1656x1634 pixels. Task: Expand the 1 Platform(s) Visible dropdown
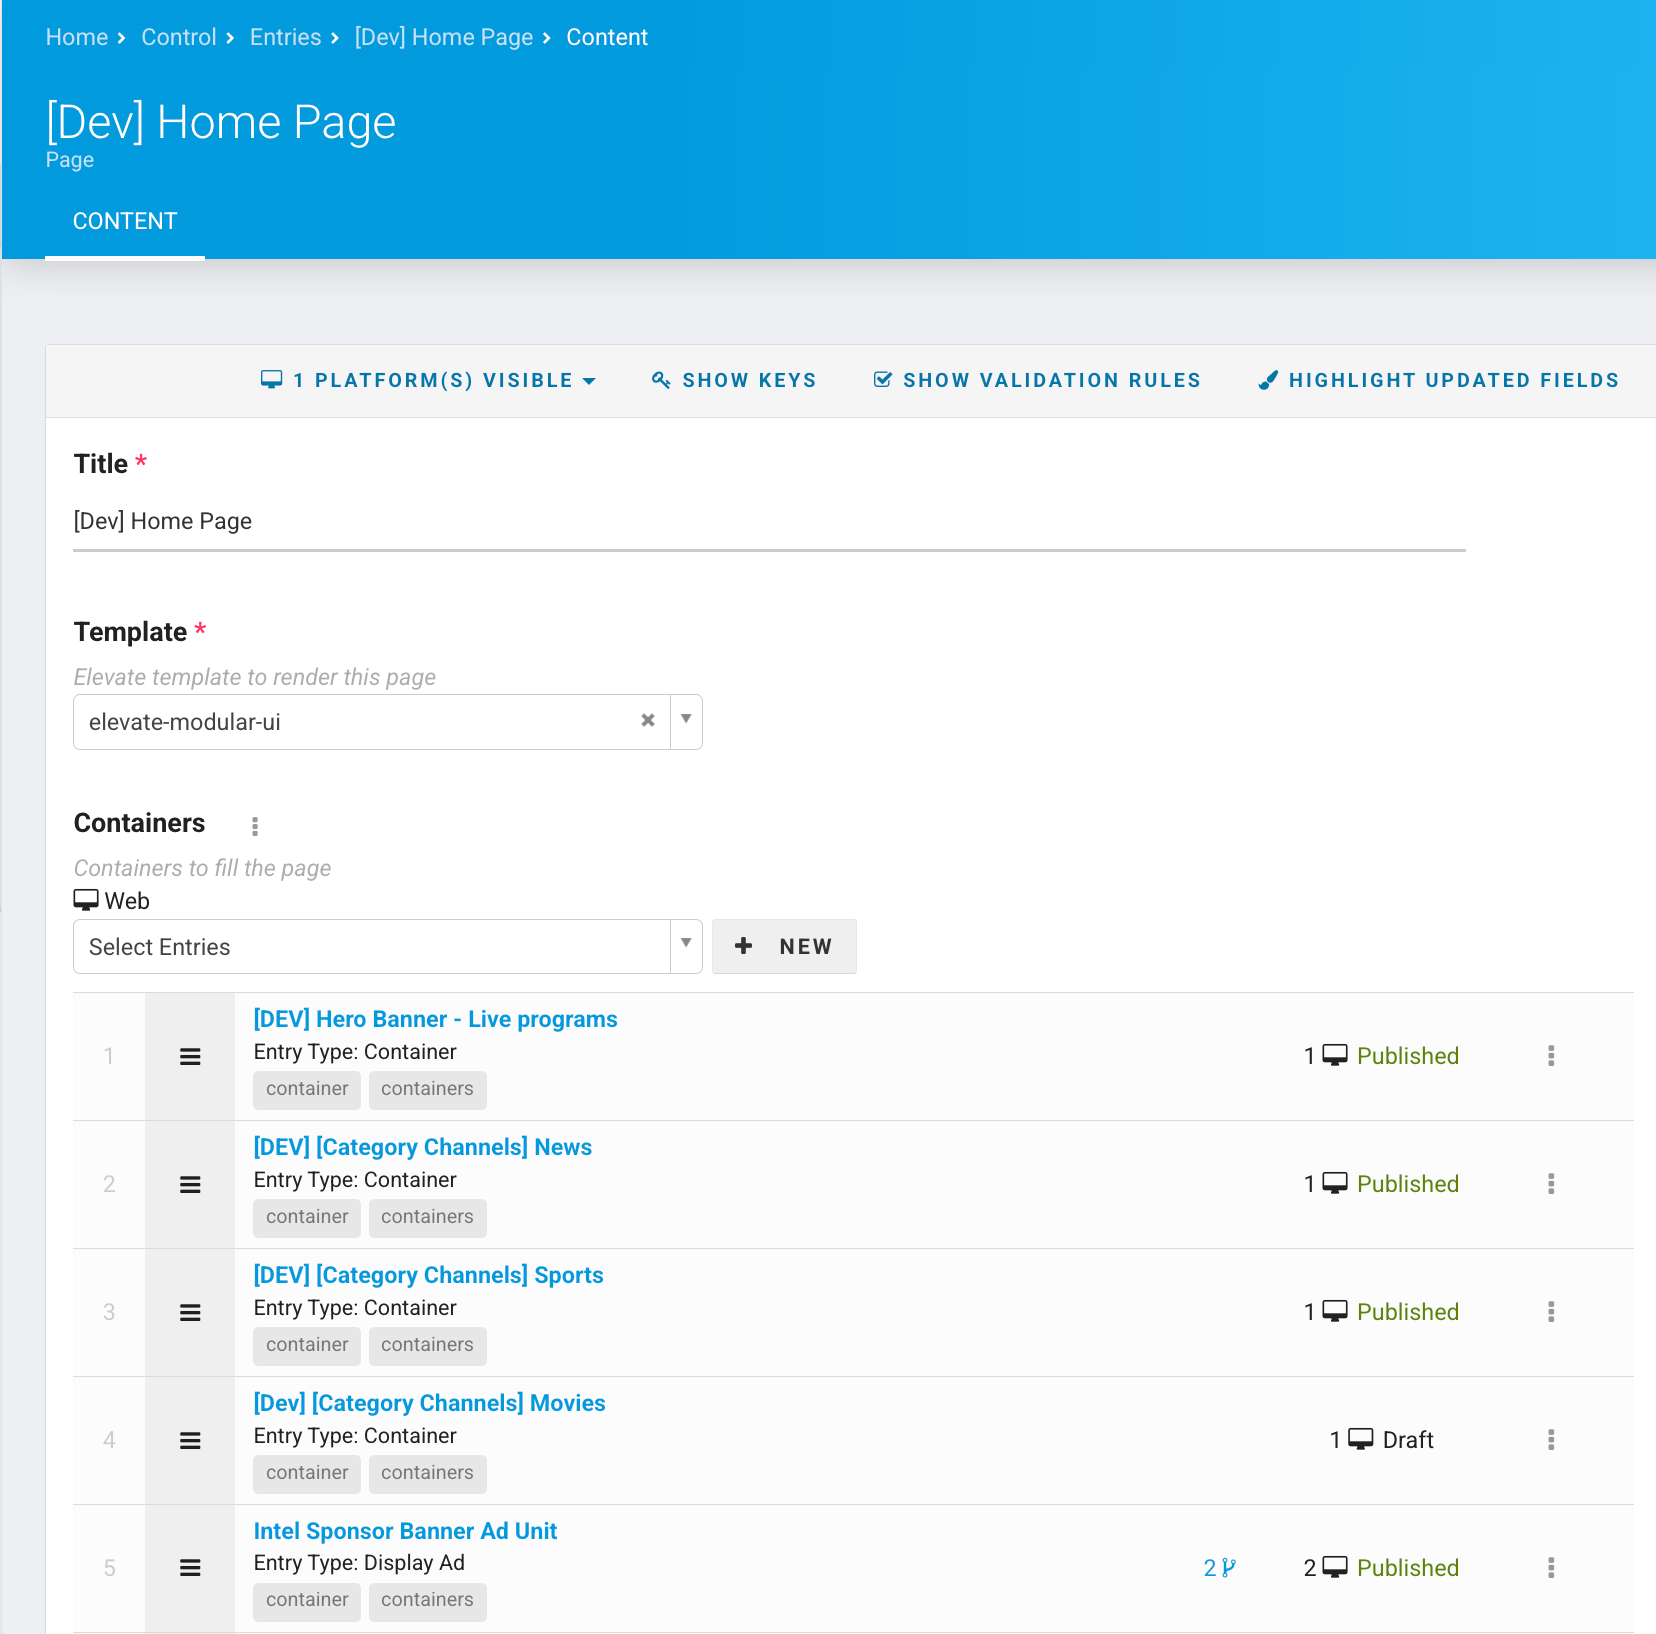(428, 381)
